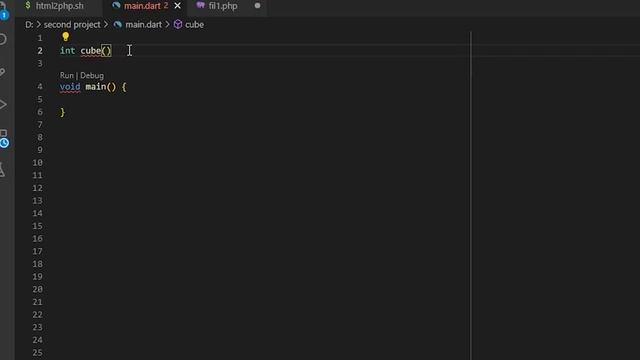
Task: Click the Debug code lens link
Action: (x=92, y=76)
